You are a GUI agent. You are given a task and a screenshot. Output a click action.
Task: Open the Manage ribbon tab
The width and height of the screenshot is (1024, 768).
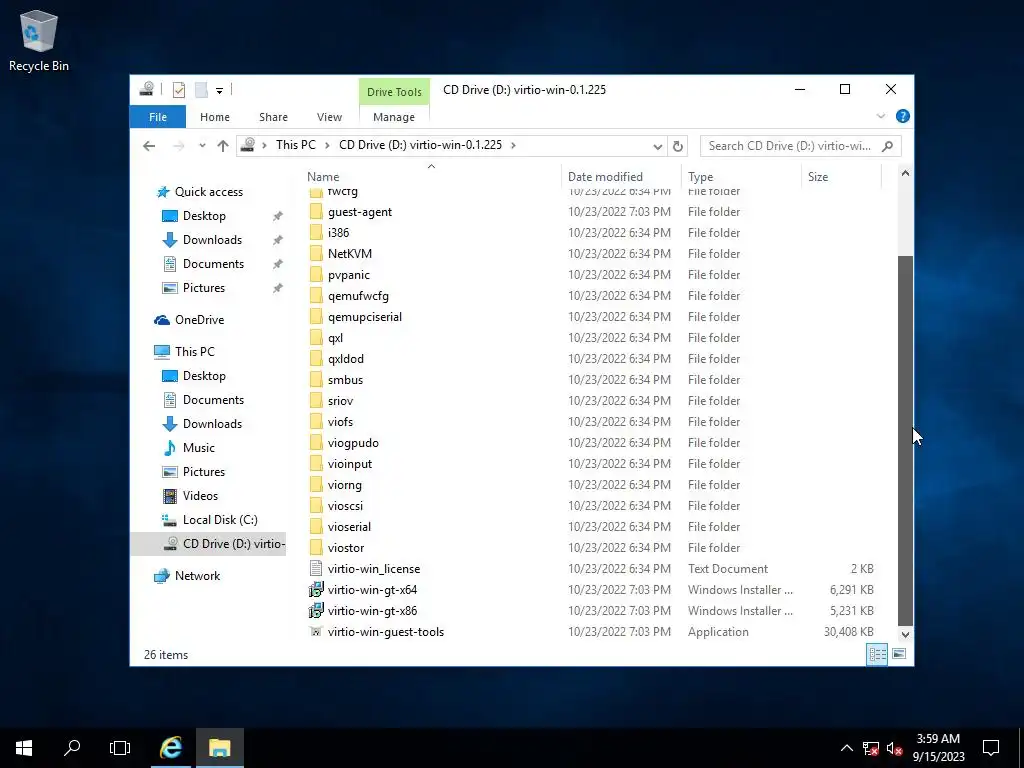click(x=394, y=117)
